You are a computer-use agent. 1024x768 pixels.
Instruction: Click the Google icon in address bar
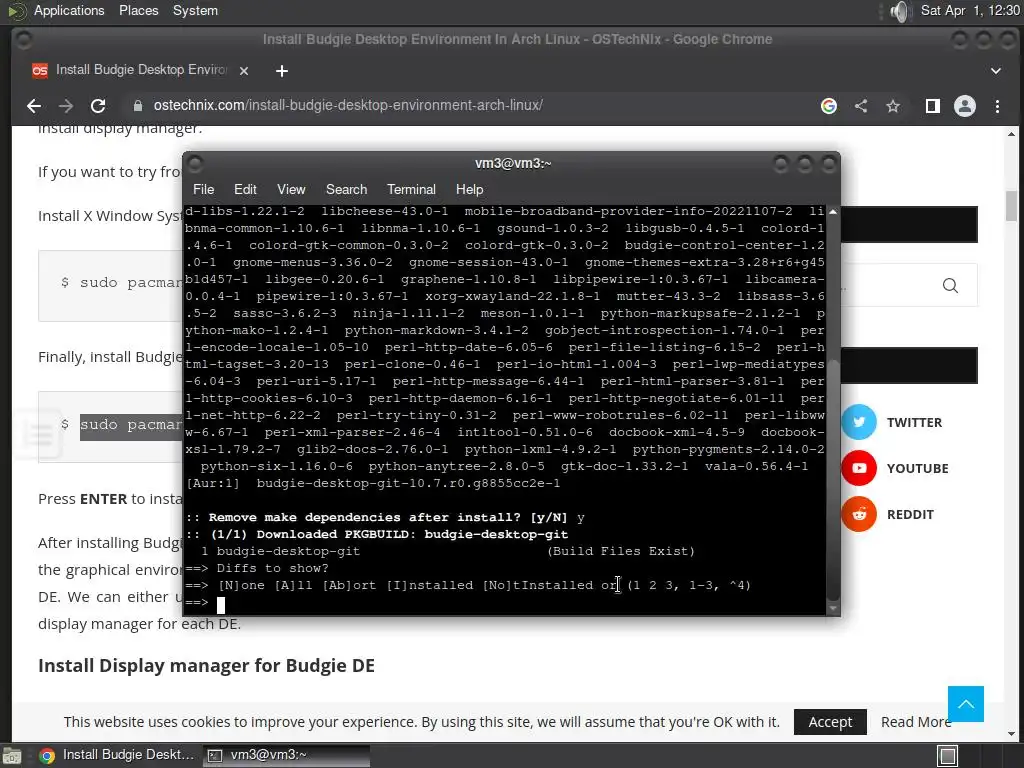[x=829, y=106]
